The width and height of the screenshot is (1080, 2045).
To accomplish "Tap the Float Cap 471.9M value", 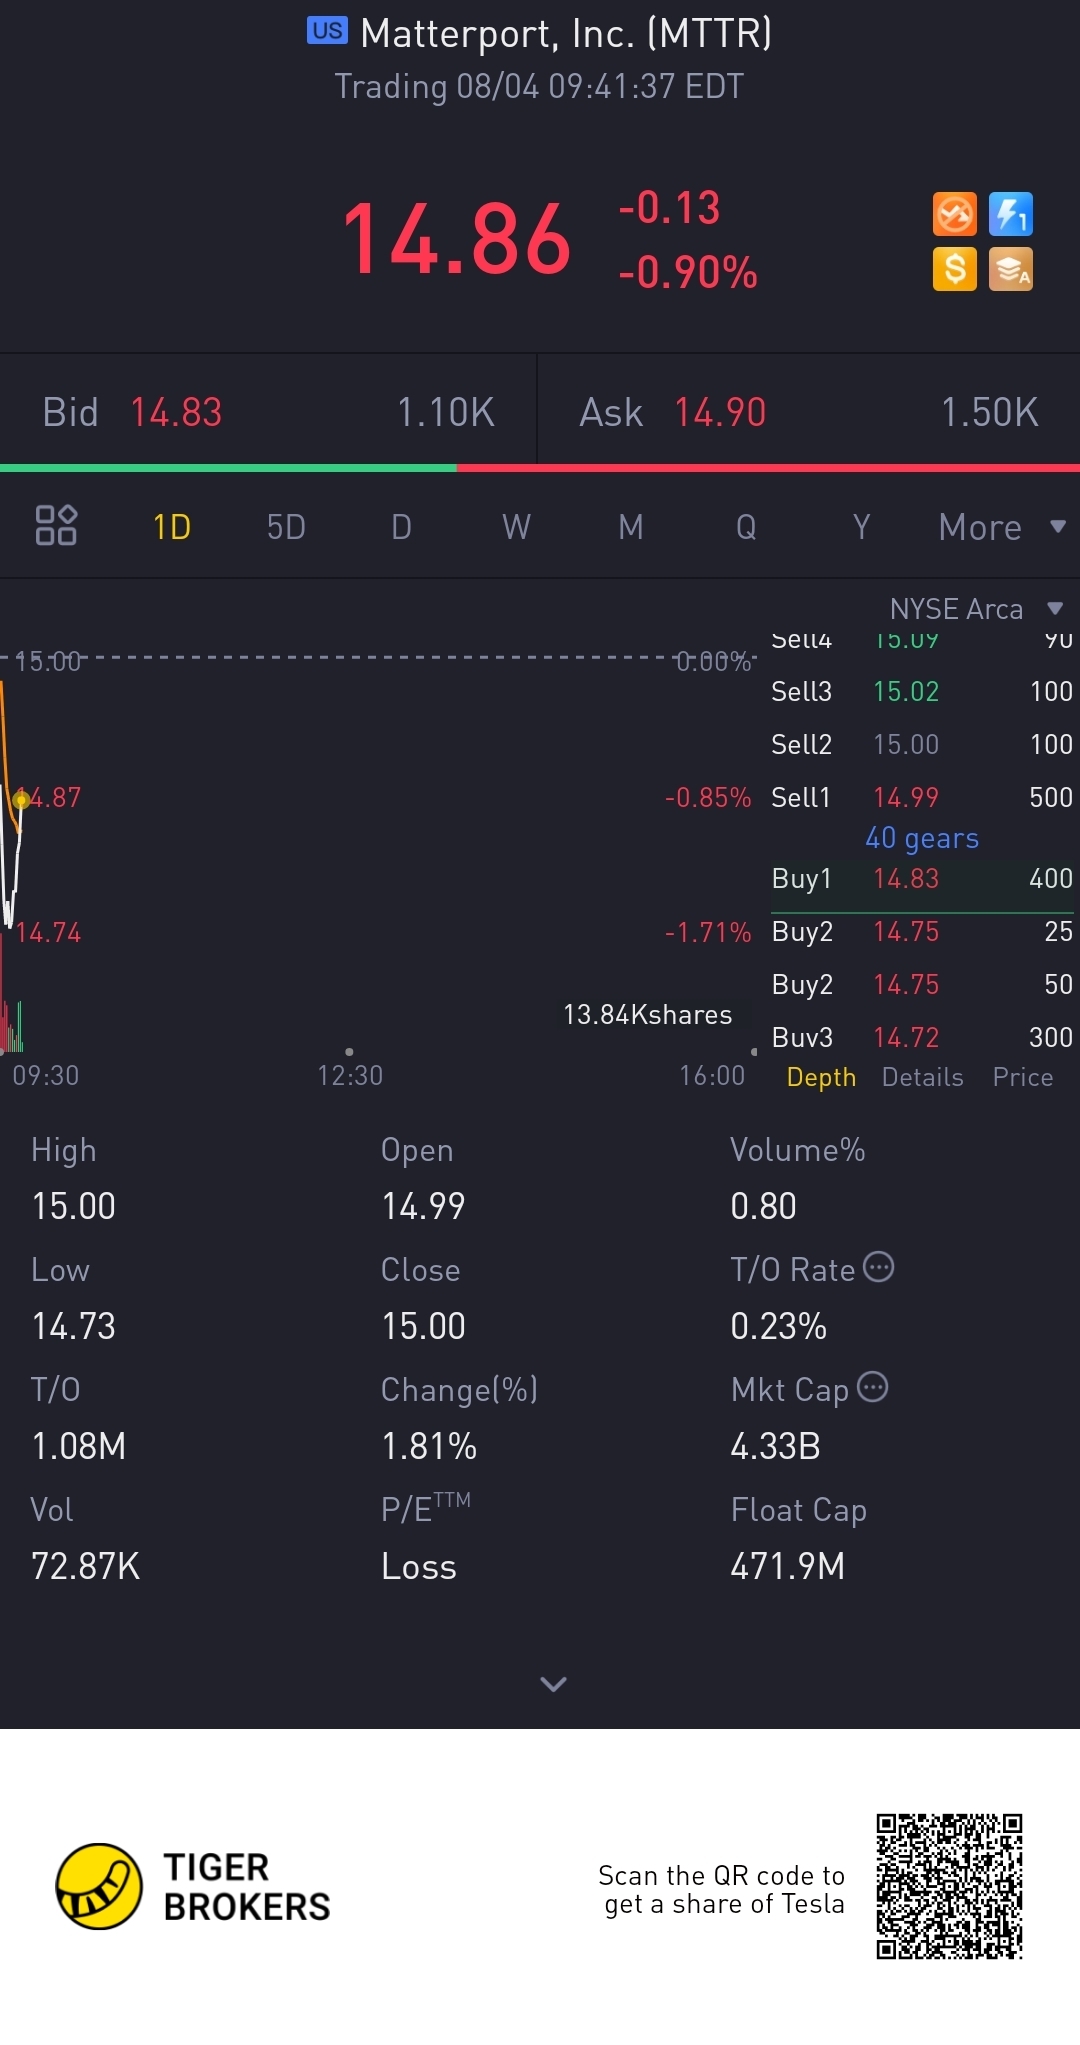I will click(x=788, y=1566).
